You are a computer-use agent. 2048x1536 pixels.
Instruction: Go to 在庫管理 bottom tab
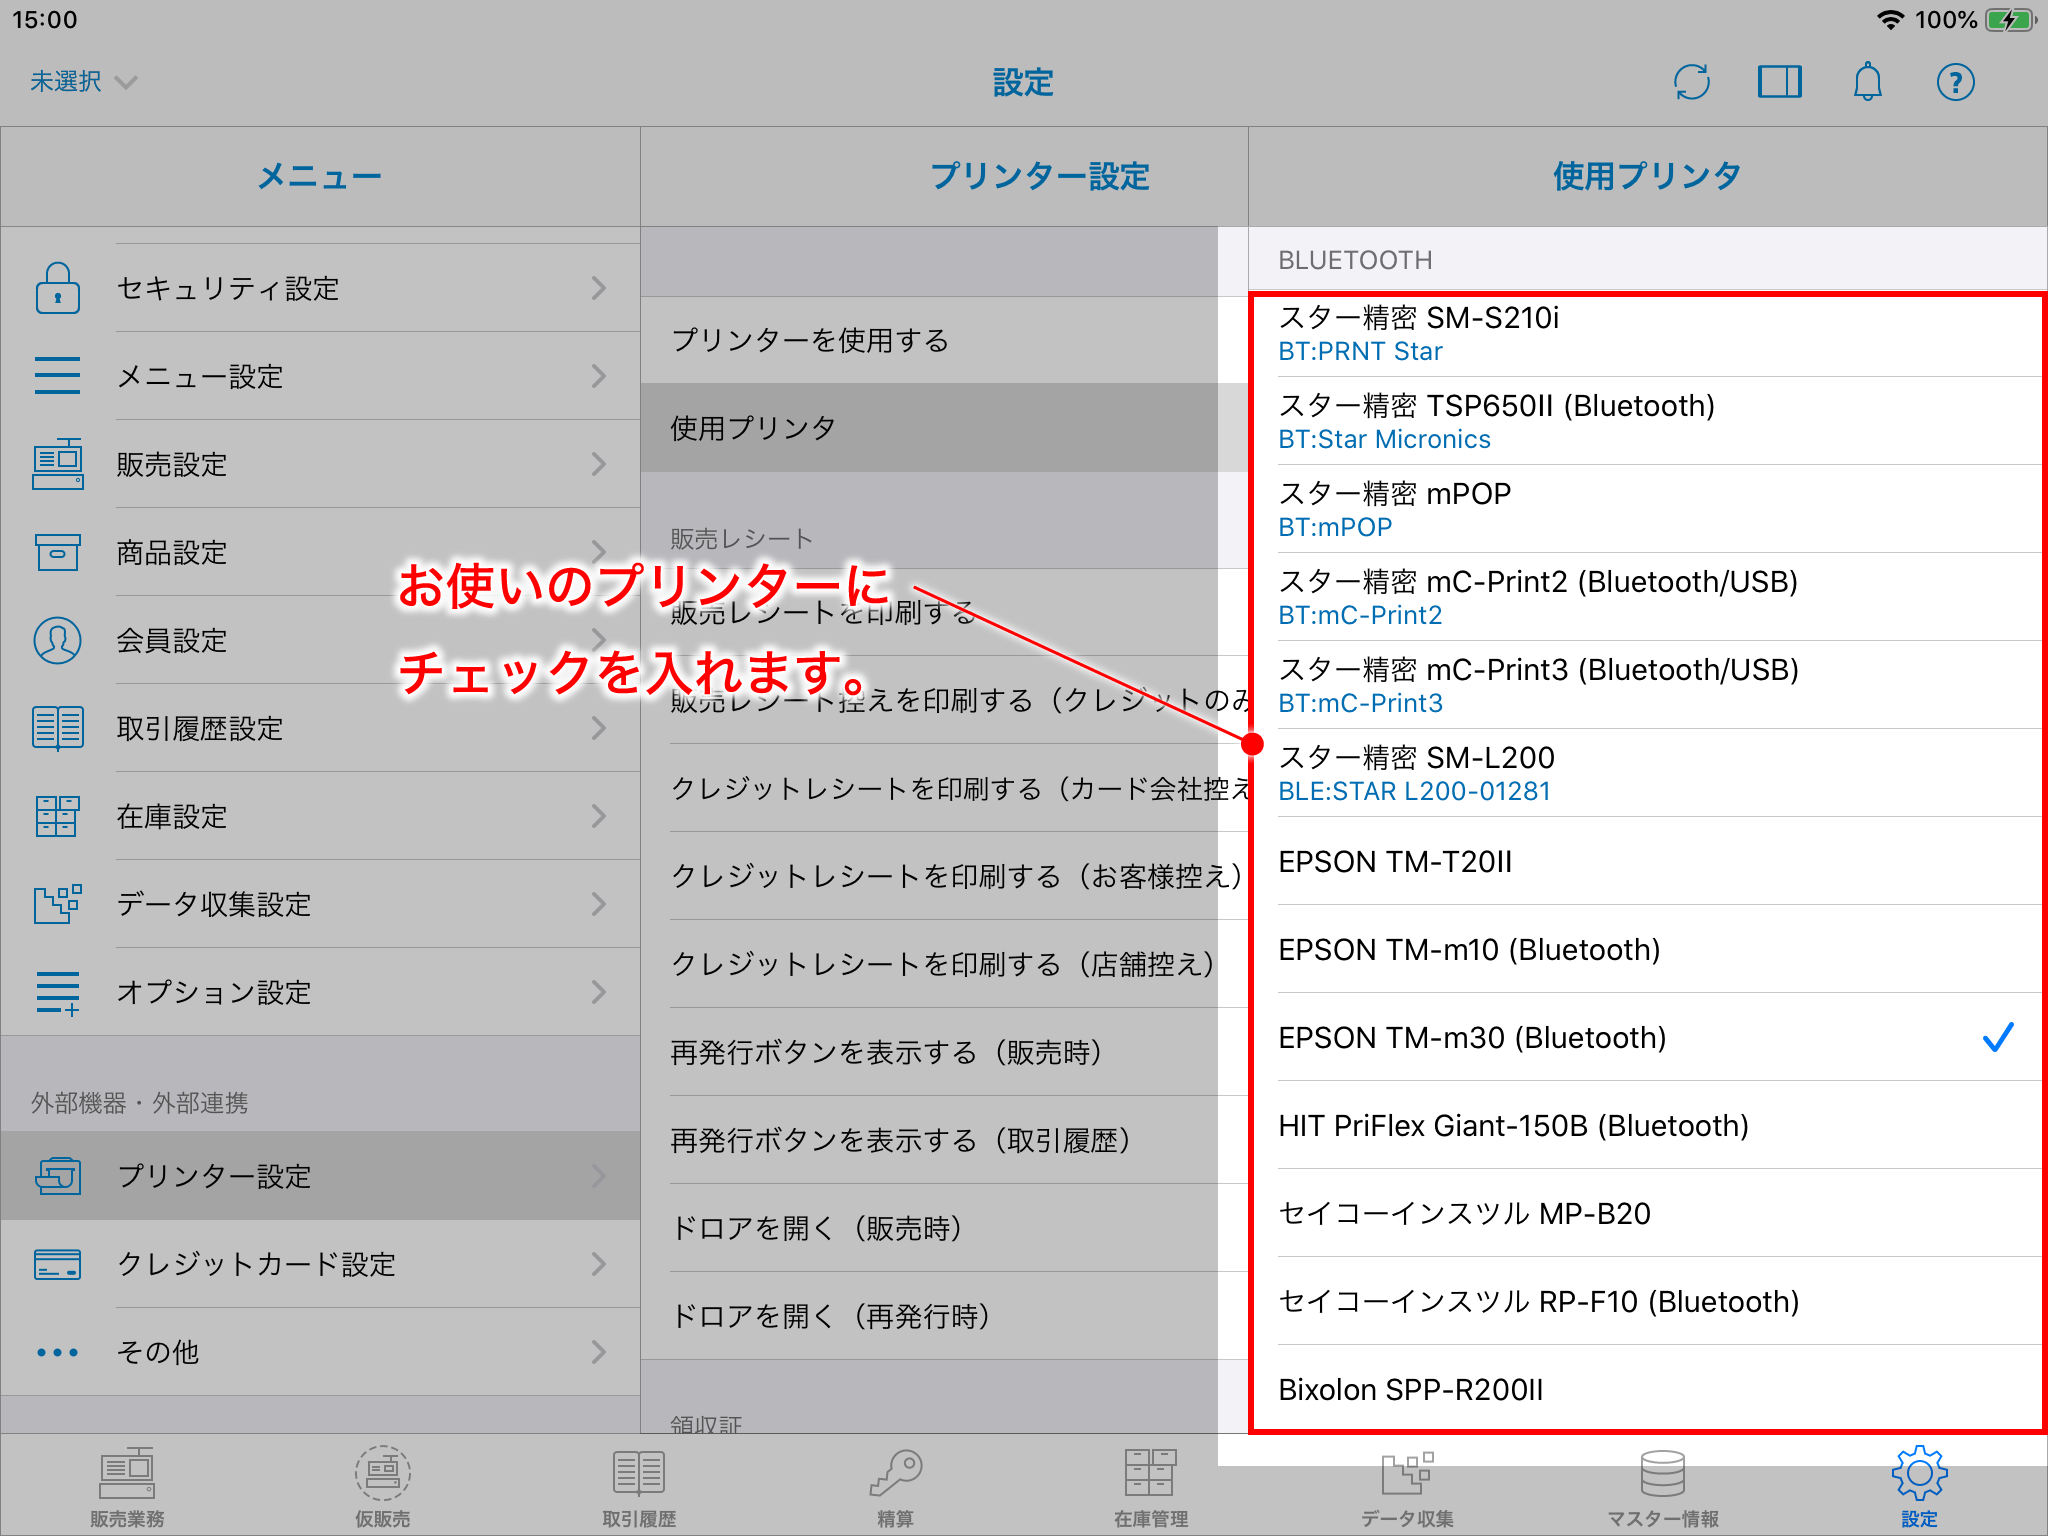(x=1151, y=1487)
